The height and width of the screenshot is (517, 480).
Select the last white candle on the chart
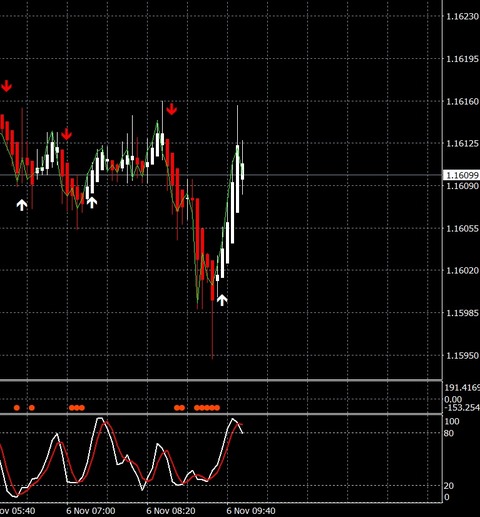[242, 171]
